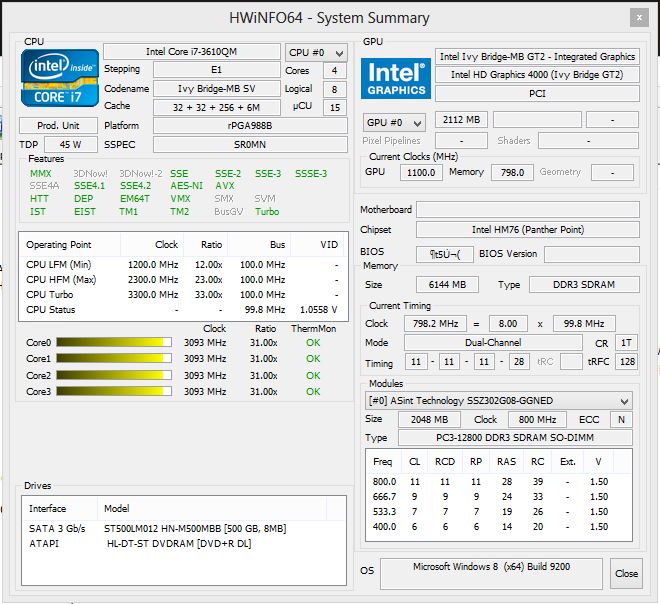660x604 pixels.
Task: Click the AES-NI feature label
Action: click(186, 186)
